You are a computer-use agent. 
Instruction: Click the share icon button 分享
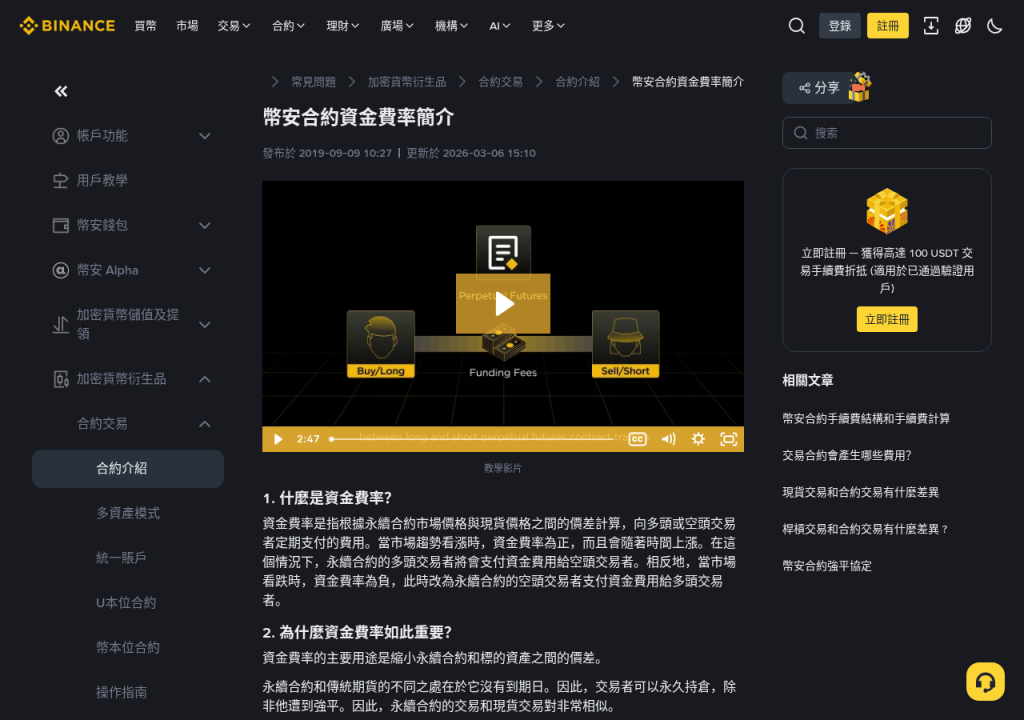(x=819, y=88)
